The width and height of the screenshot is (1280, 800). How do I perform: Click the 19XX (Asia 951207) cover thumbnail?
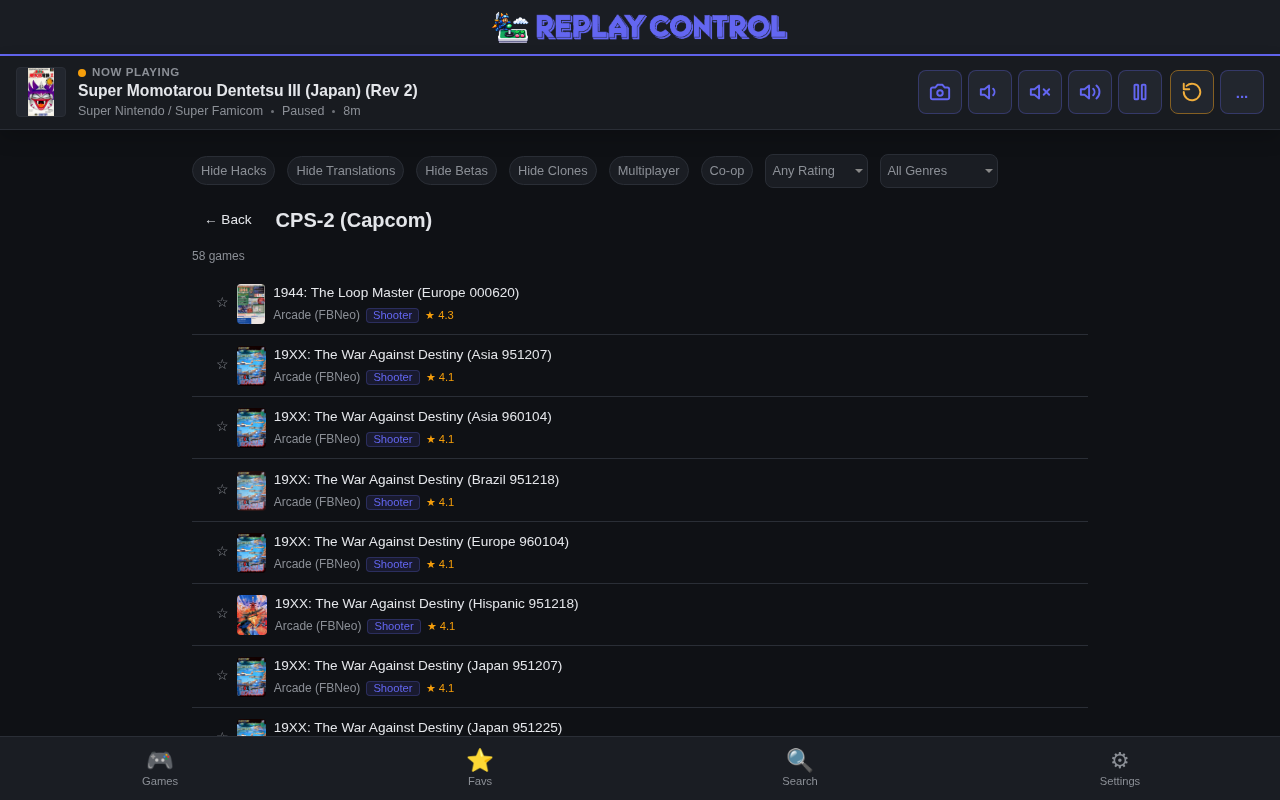pos(251,366)
